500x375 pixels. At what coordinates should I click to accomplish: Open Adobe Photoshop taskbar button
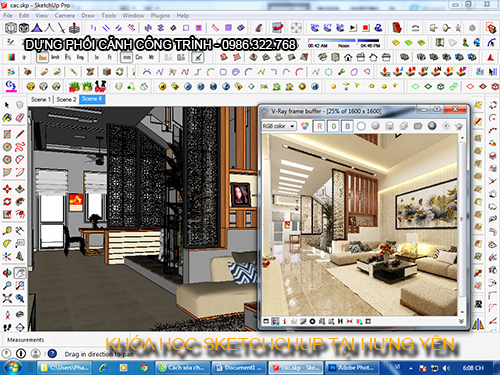pos(352,368)
